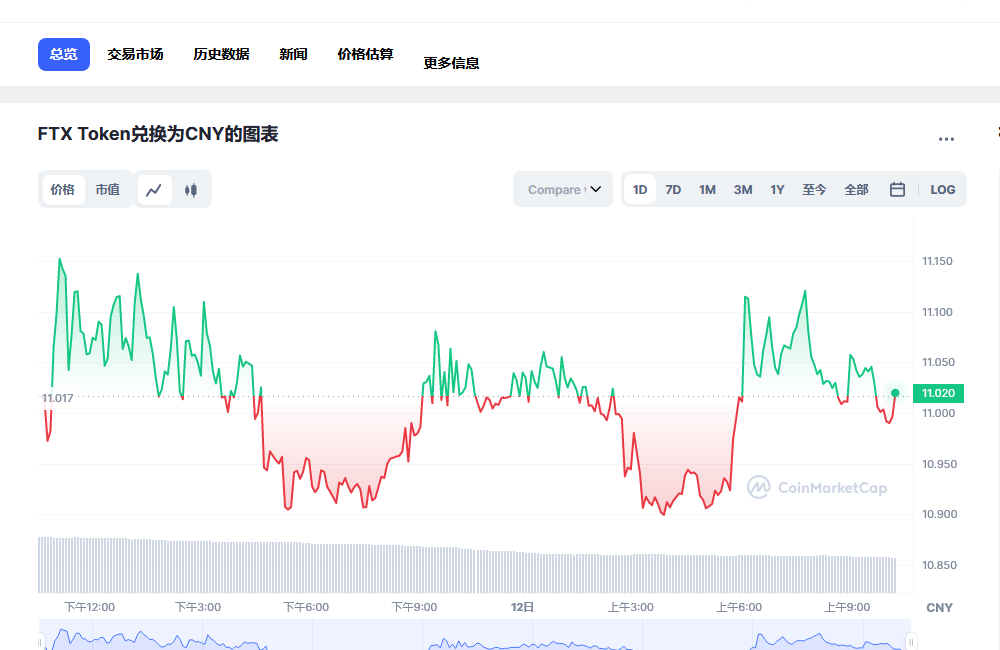
Task: Open the 更多信息 tab
Action: tap(452, 63)
